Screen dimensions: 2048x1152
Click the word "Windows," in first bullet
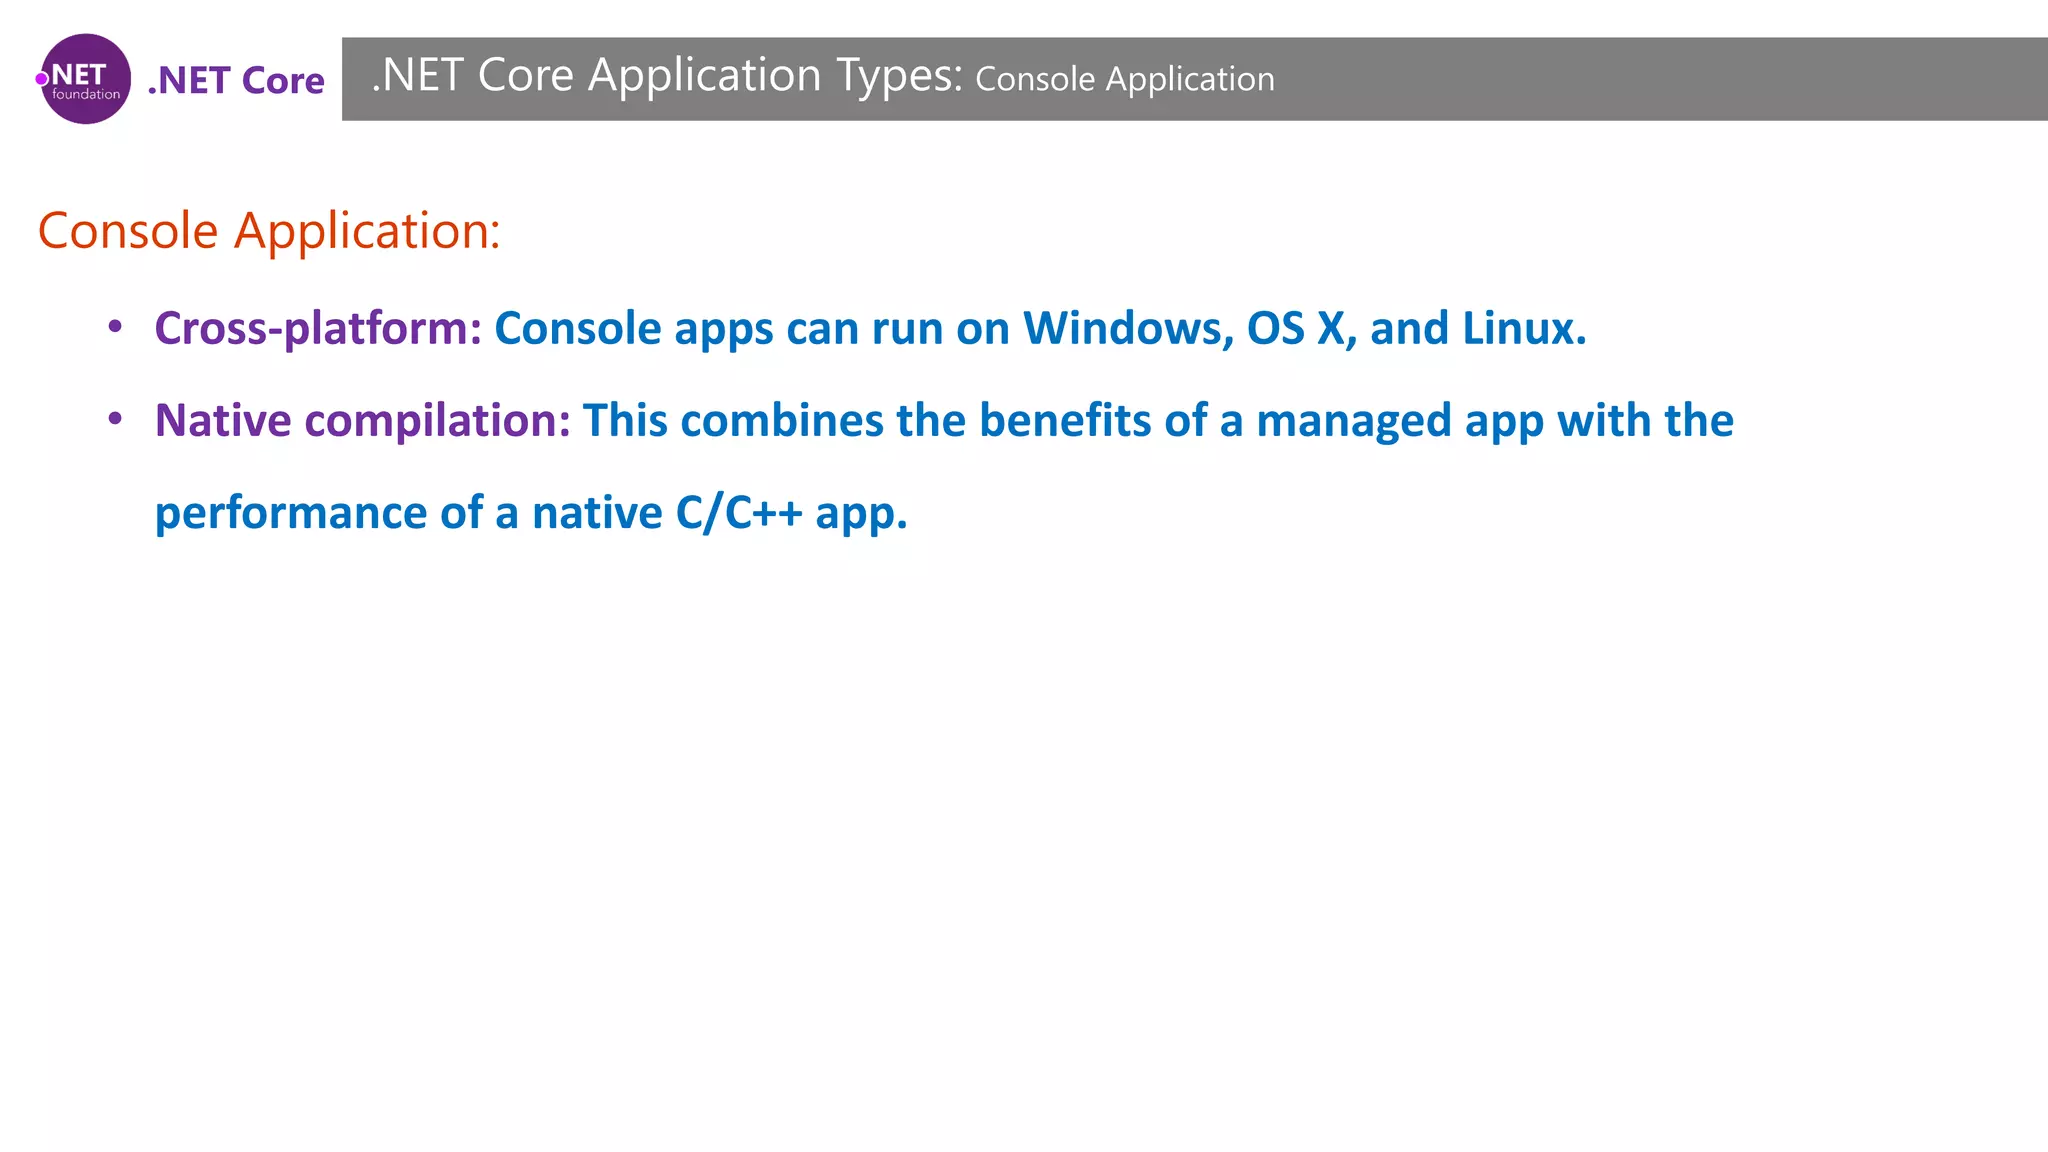[x=1128, y=329]
